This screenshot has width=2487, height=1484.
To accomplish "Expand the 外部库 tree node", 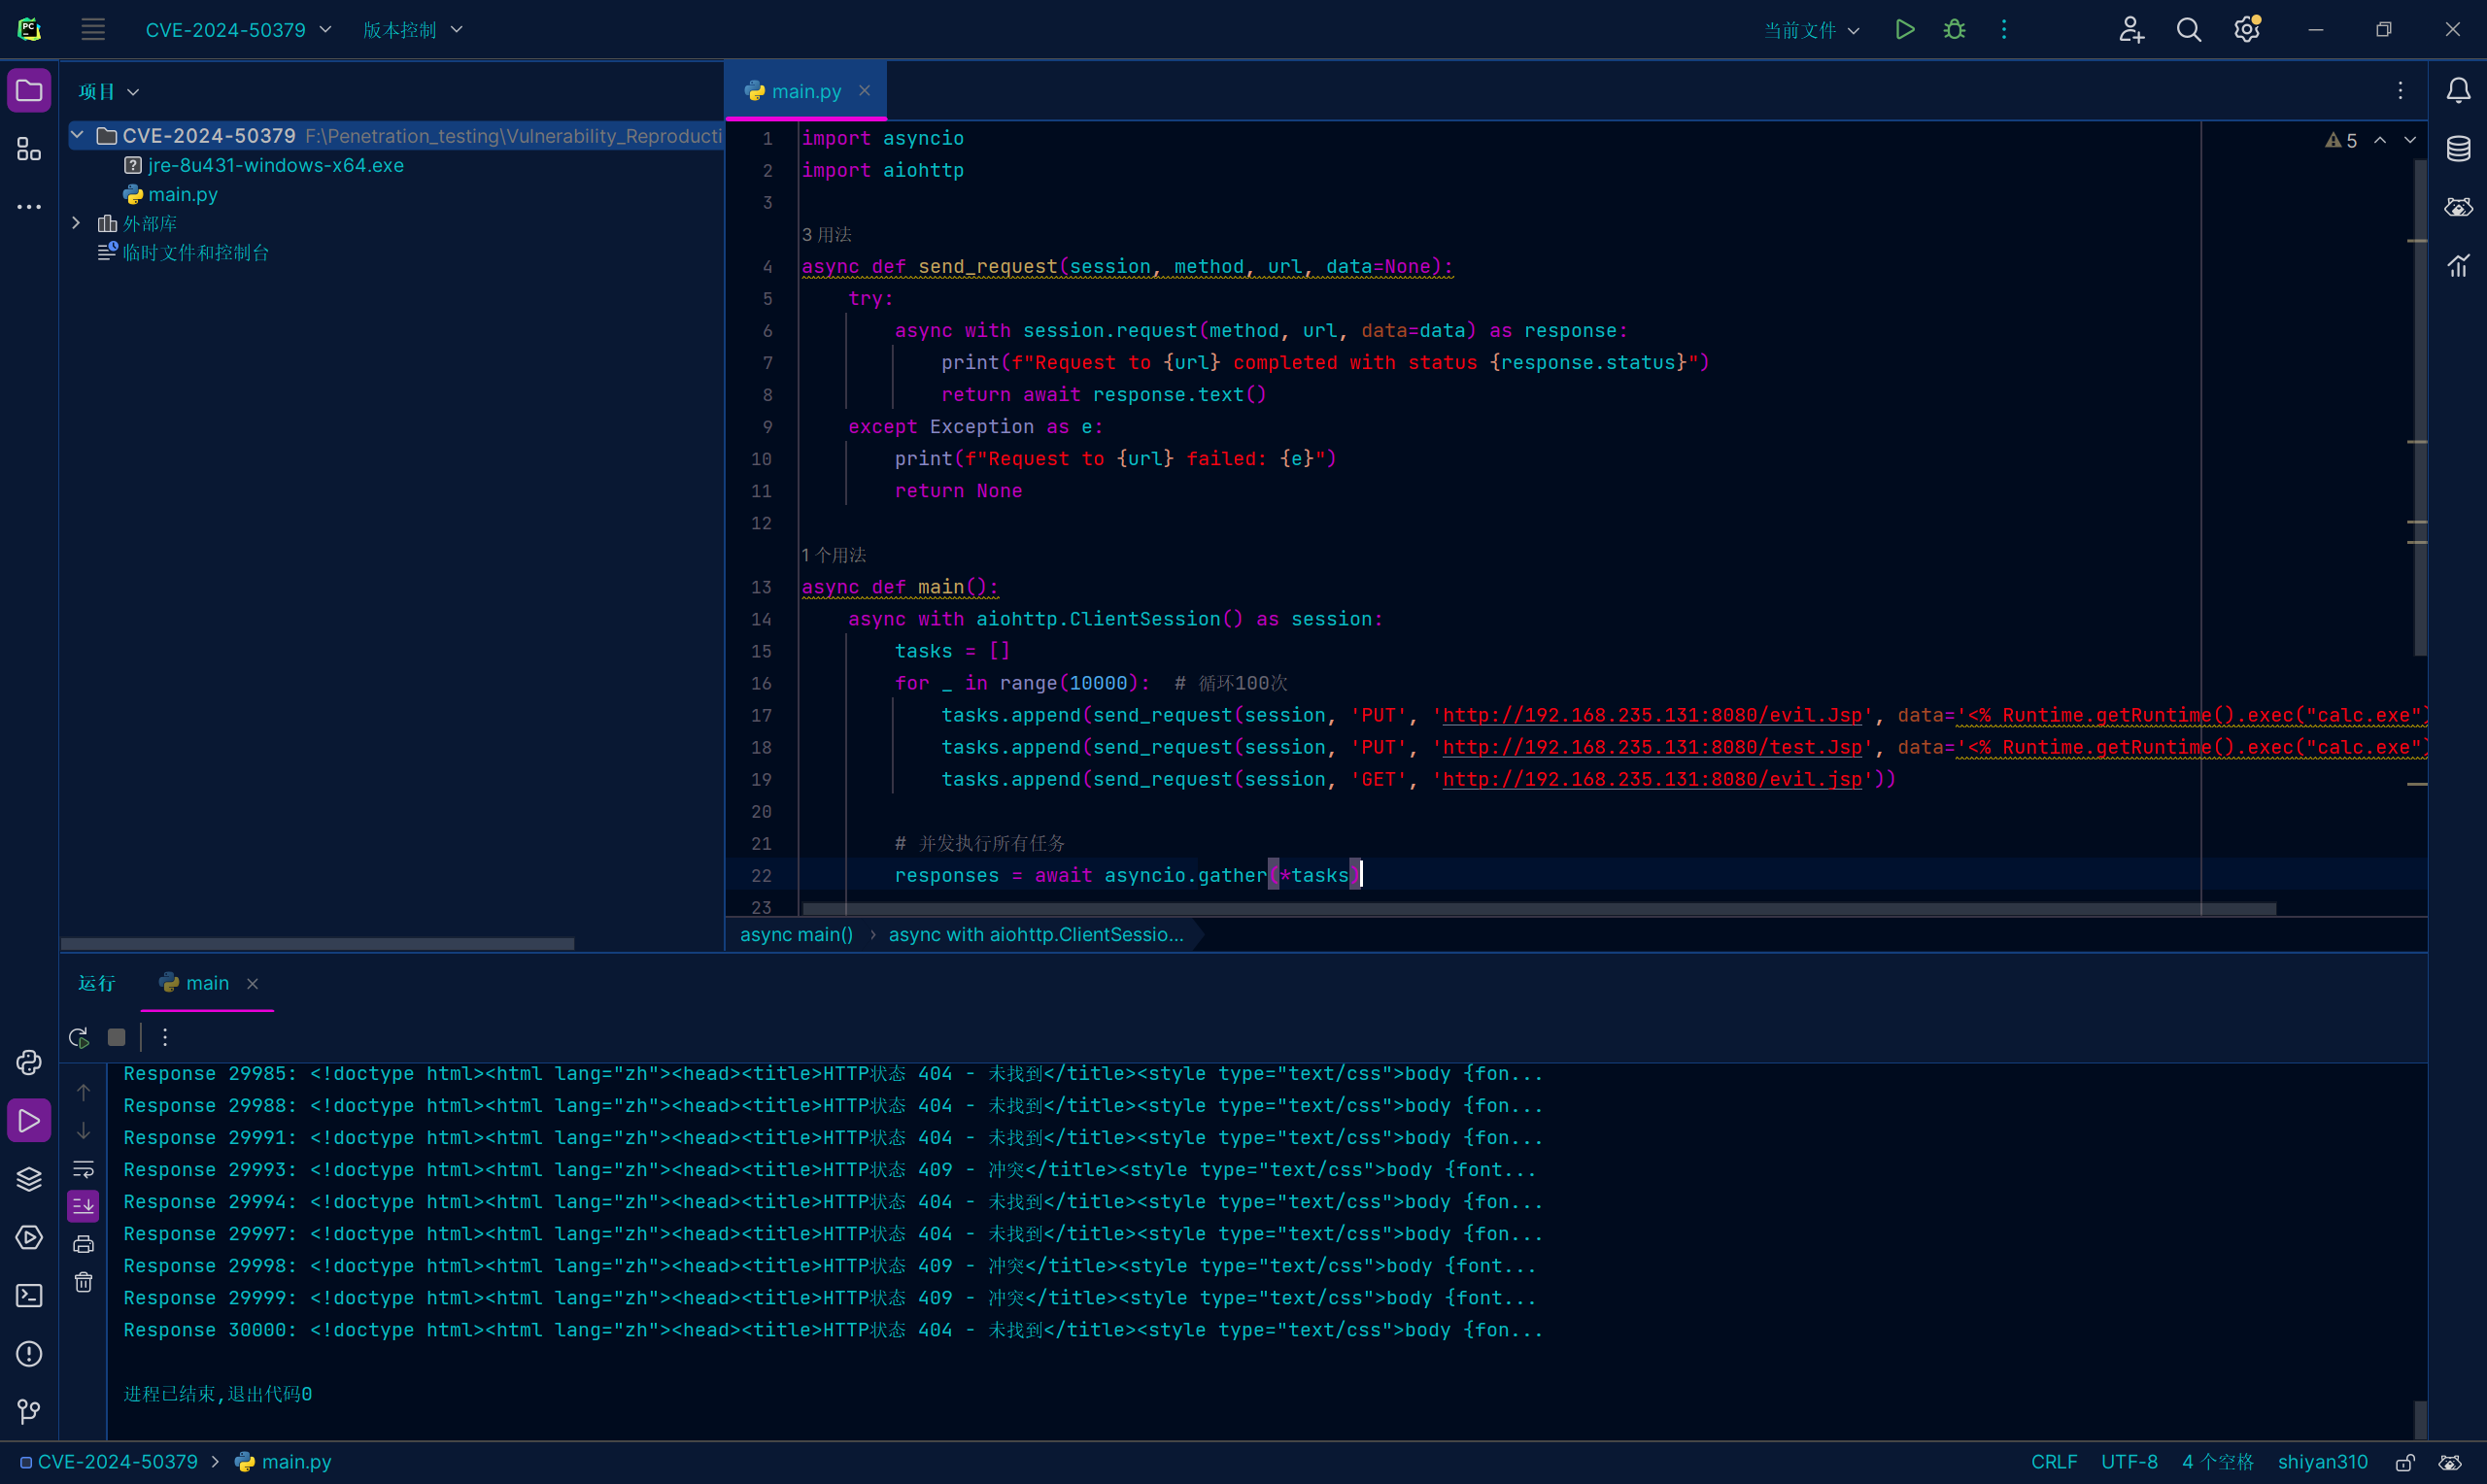I will [x=76, y=223].
